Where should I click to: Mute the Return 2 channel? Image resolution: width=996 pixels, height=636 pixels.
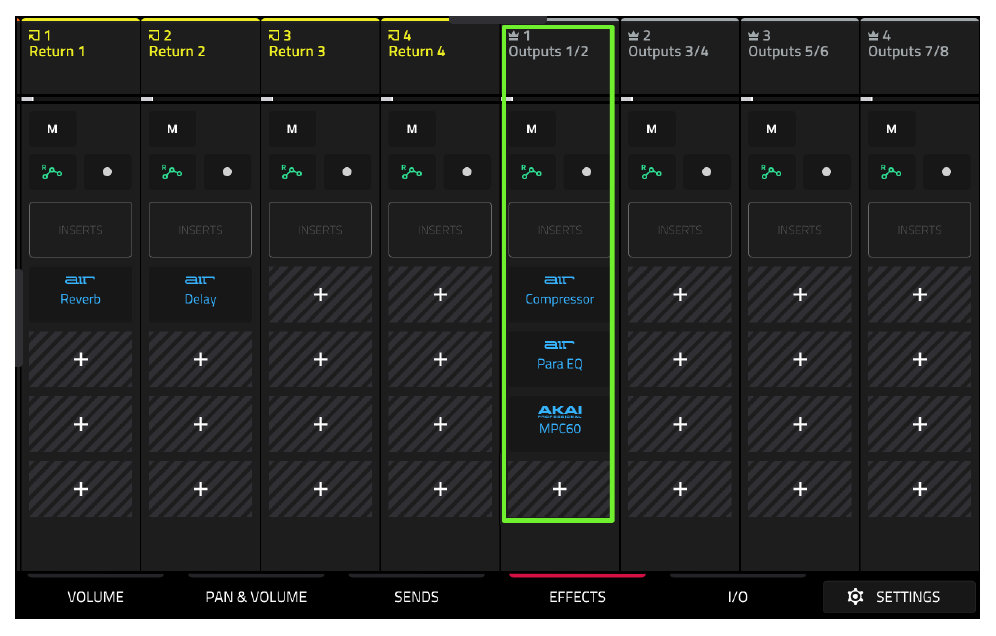pyautogui.click(x=172, y=129)
